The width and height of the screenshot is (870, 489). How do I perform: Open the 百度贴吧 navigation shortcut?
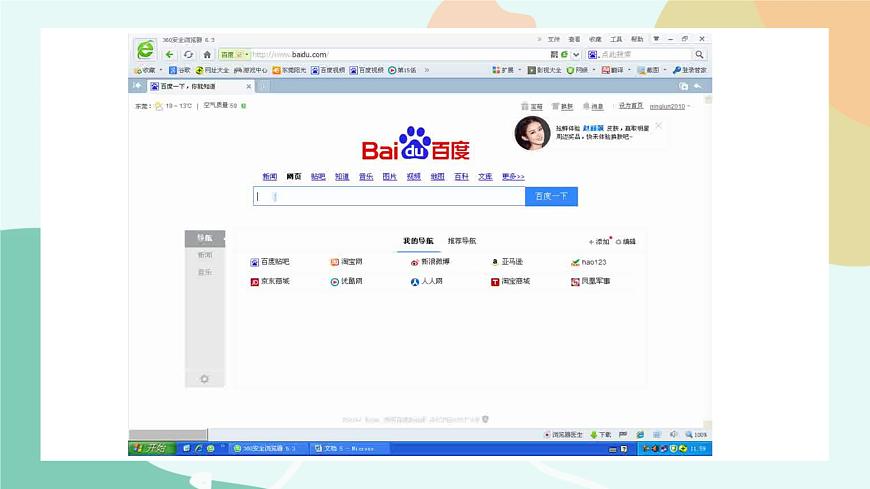(270, 261)
